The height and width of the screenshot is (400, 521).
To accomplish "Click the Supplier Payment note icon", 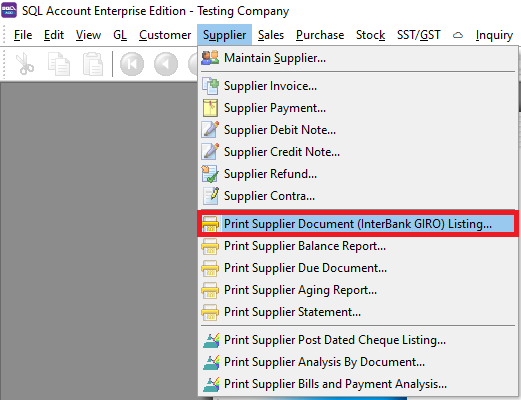I will click(210, 108).
